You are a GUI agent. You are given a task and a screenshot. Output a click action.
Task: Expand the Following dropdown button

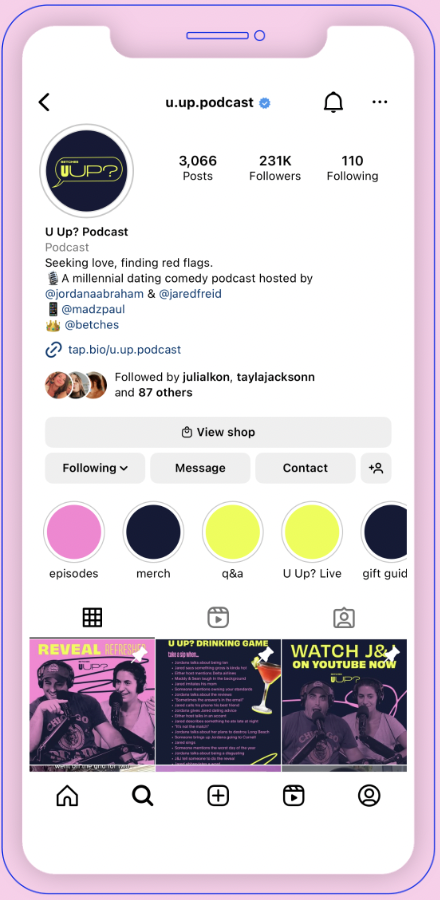(95, 468)
